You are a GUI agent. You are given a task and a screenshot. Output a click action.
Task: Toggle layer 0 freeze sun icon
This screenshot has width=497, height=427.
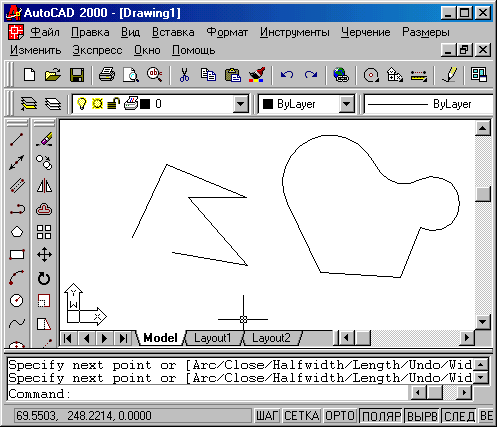click(x=97, y=104)
